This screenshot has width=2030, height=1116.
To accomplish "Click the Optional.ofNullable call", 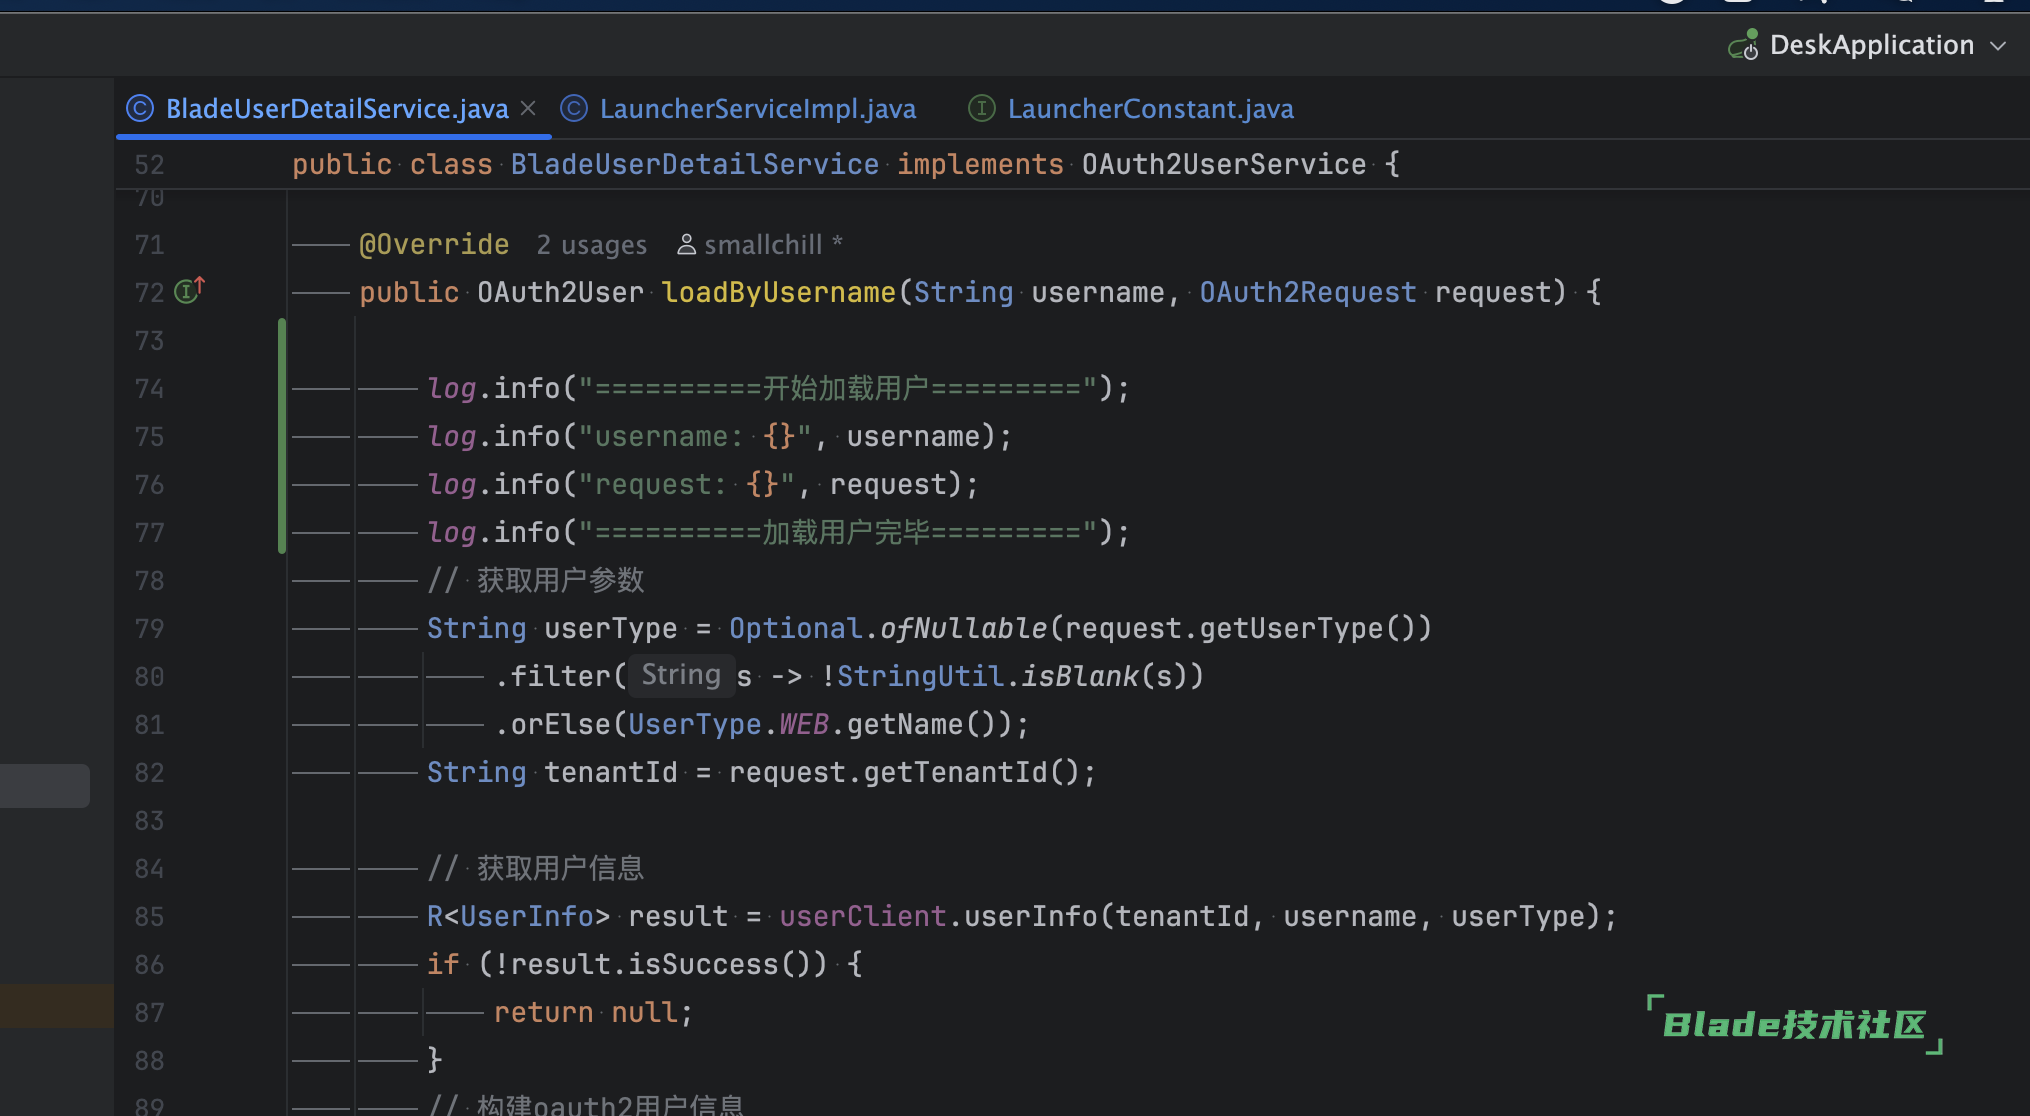I will click(x=888, y=629).
